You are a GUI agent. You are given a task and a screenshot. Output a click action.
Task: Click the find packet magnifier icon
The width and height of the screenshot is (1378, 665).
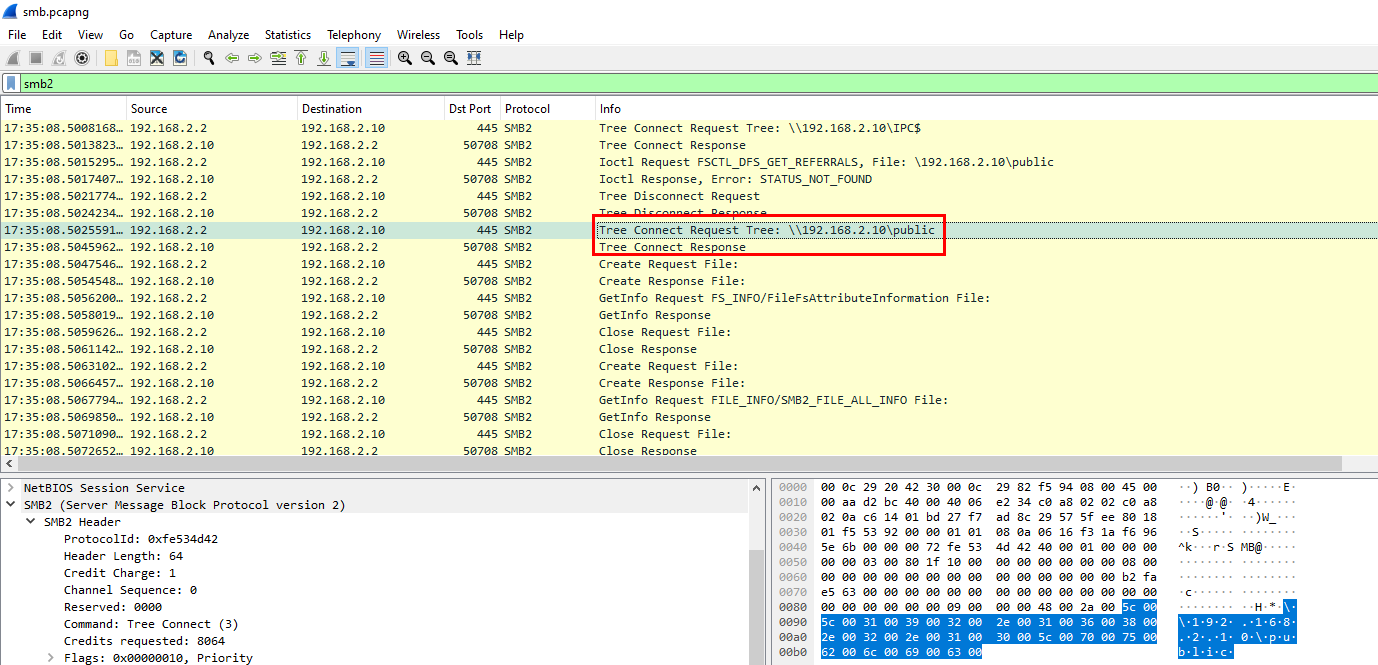209,58
